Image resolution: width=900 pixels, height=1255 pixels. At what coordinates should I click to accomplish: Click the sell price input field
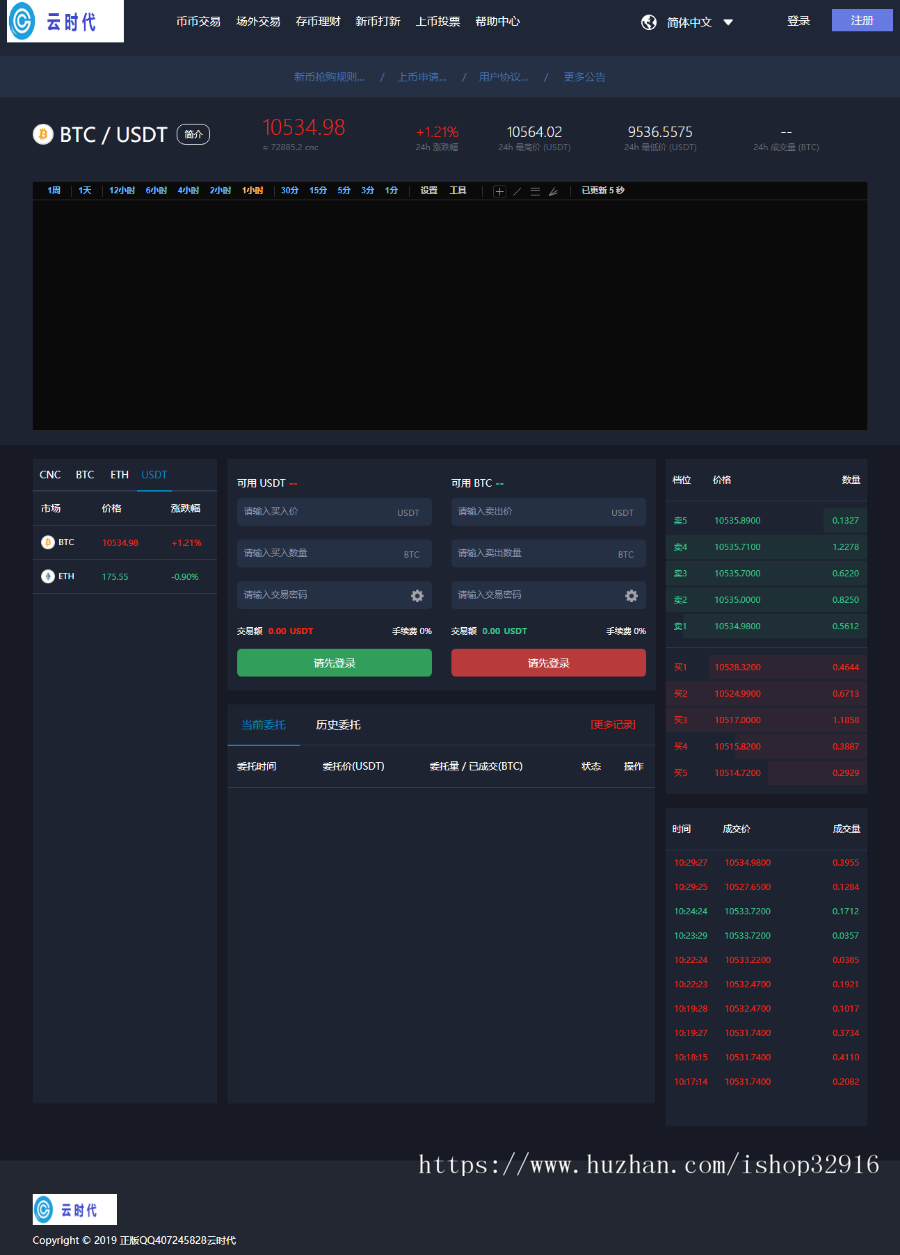[x=548, y=512]
